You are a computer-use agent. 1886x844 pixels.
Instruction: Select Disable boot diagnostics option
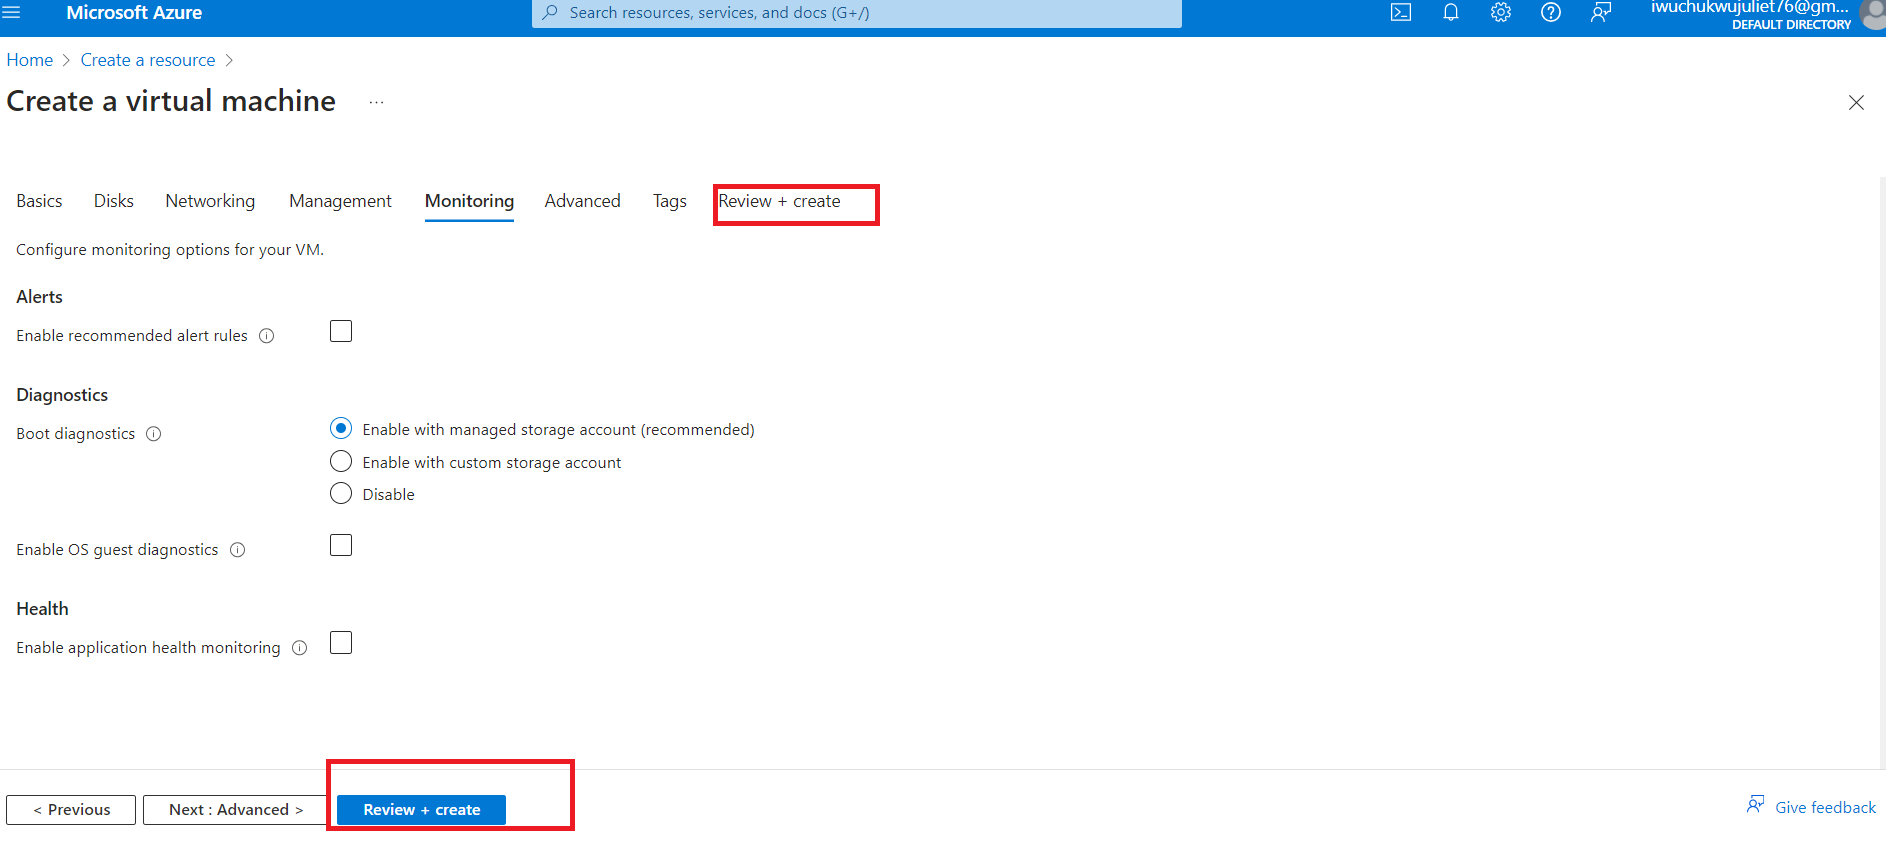tap(341, 493)
